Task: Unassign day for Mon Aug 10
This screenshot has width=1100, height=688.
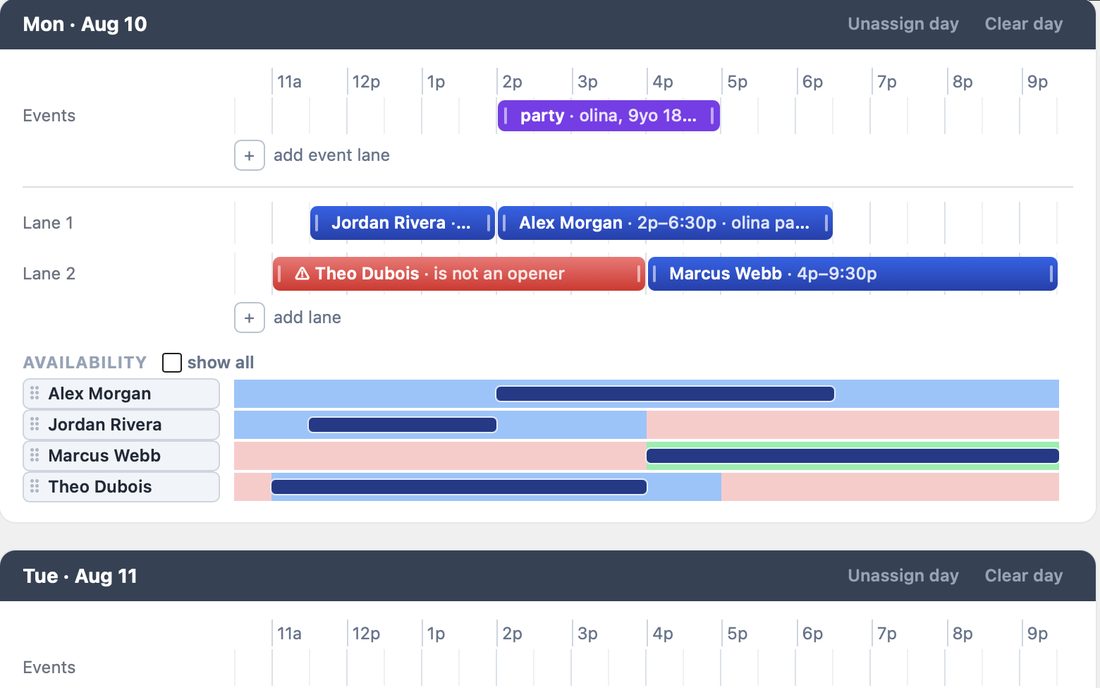Action: tap(903, 24)
